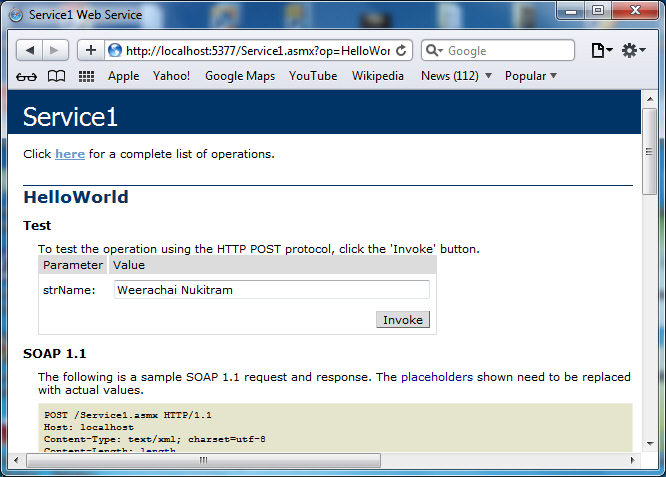666x477 pixels.
Task: Reload the page with refresh icon
Action: [401, 51]
